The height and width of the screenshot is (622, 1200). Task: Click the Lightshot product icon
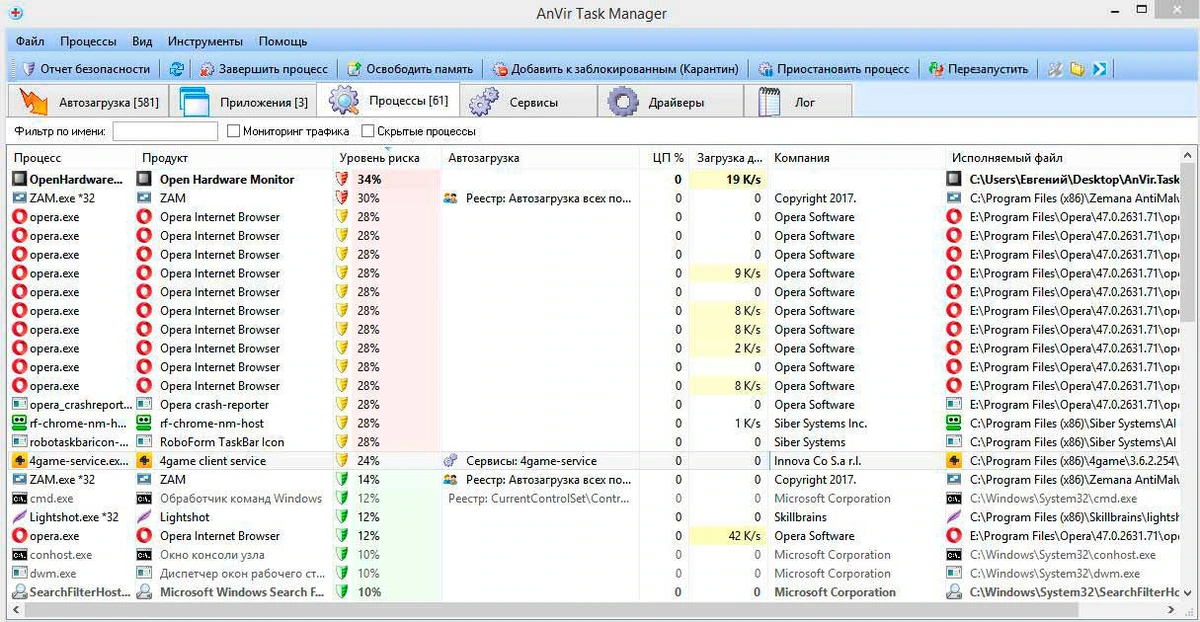coord(144,517)
